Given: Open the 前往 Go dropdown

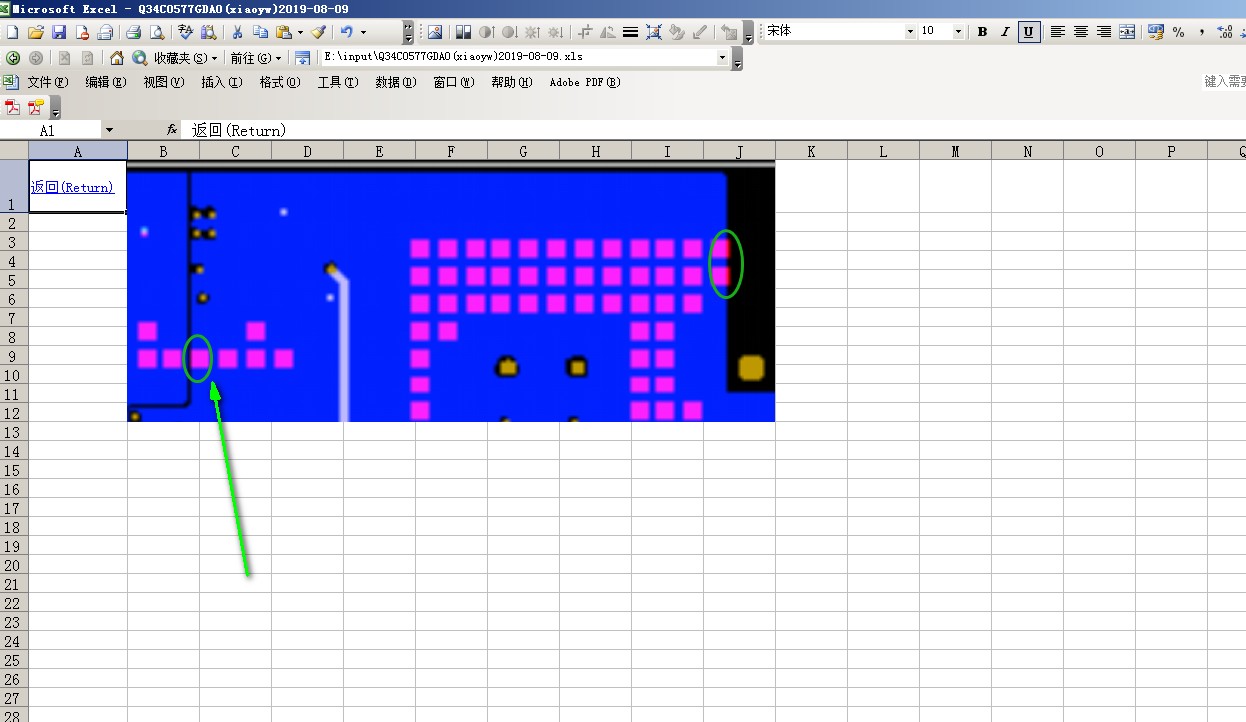Looking at the screenshot, I should (256, 58).
